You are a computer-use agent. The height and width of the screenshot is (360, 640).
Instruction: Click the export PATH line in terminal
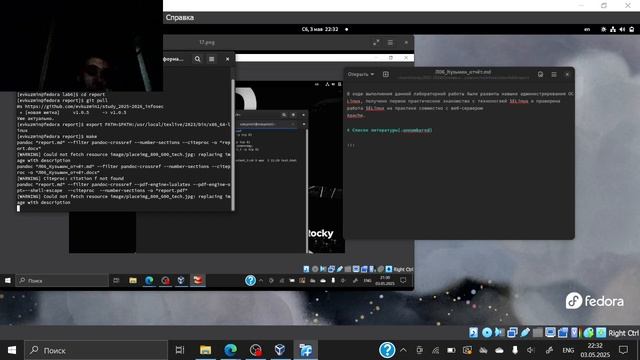click(124, 124)
